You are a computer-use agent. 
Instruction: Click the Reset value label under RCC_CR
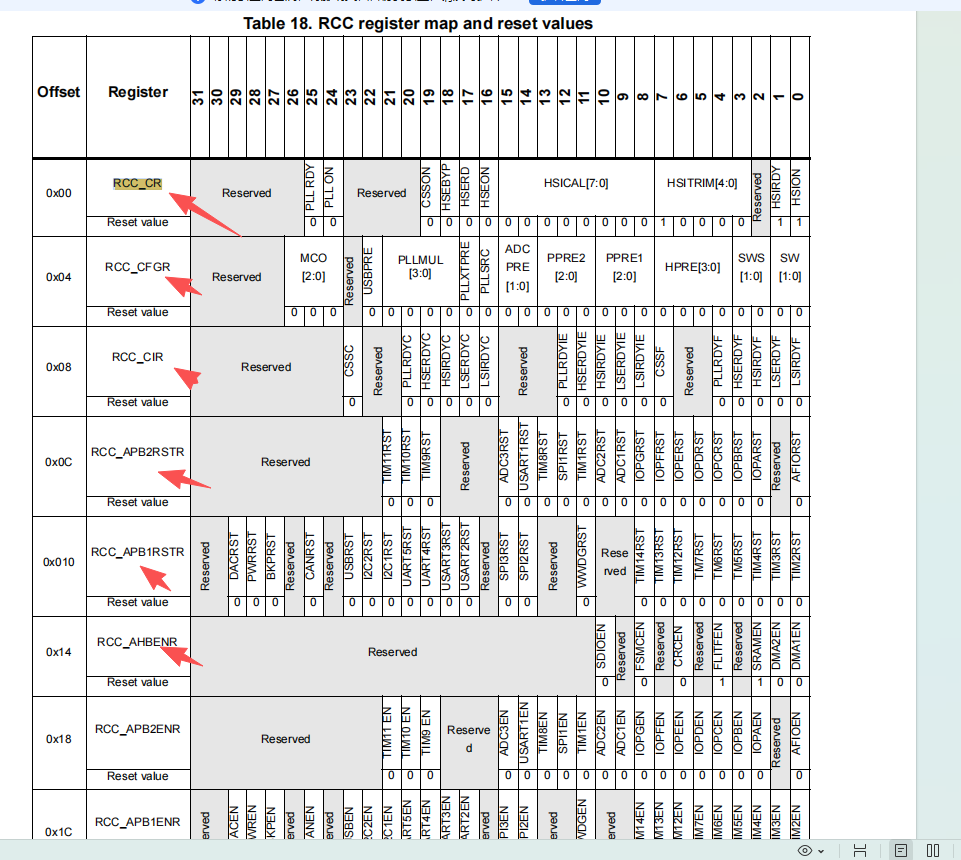(137, 223)
